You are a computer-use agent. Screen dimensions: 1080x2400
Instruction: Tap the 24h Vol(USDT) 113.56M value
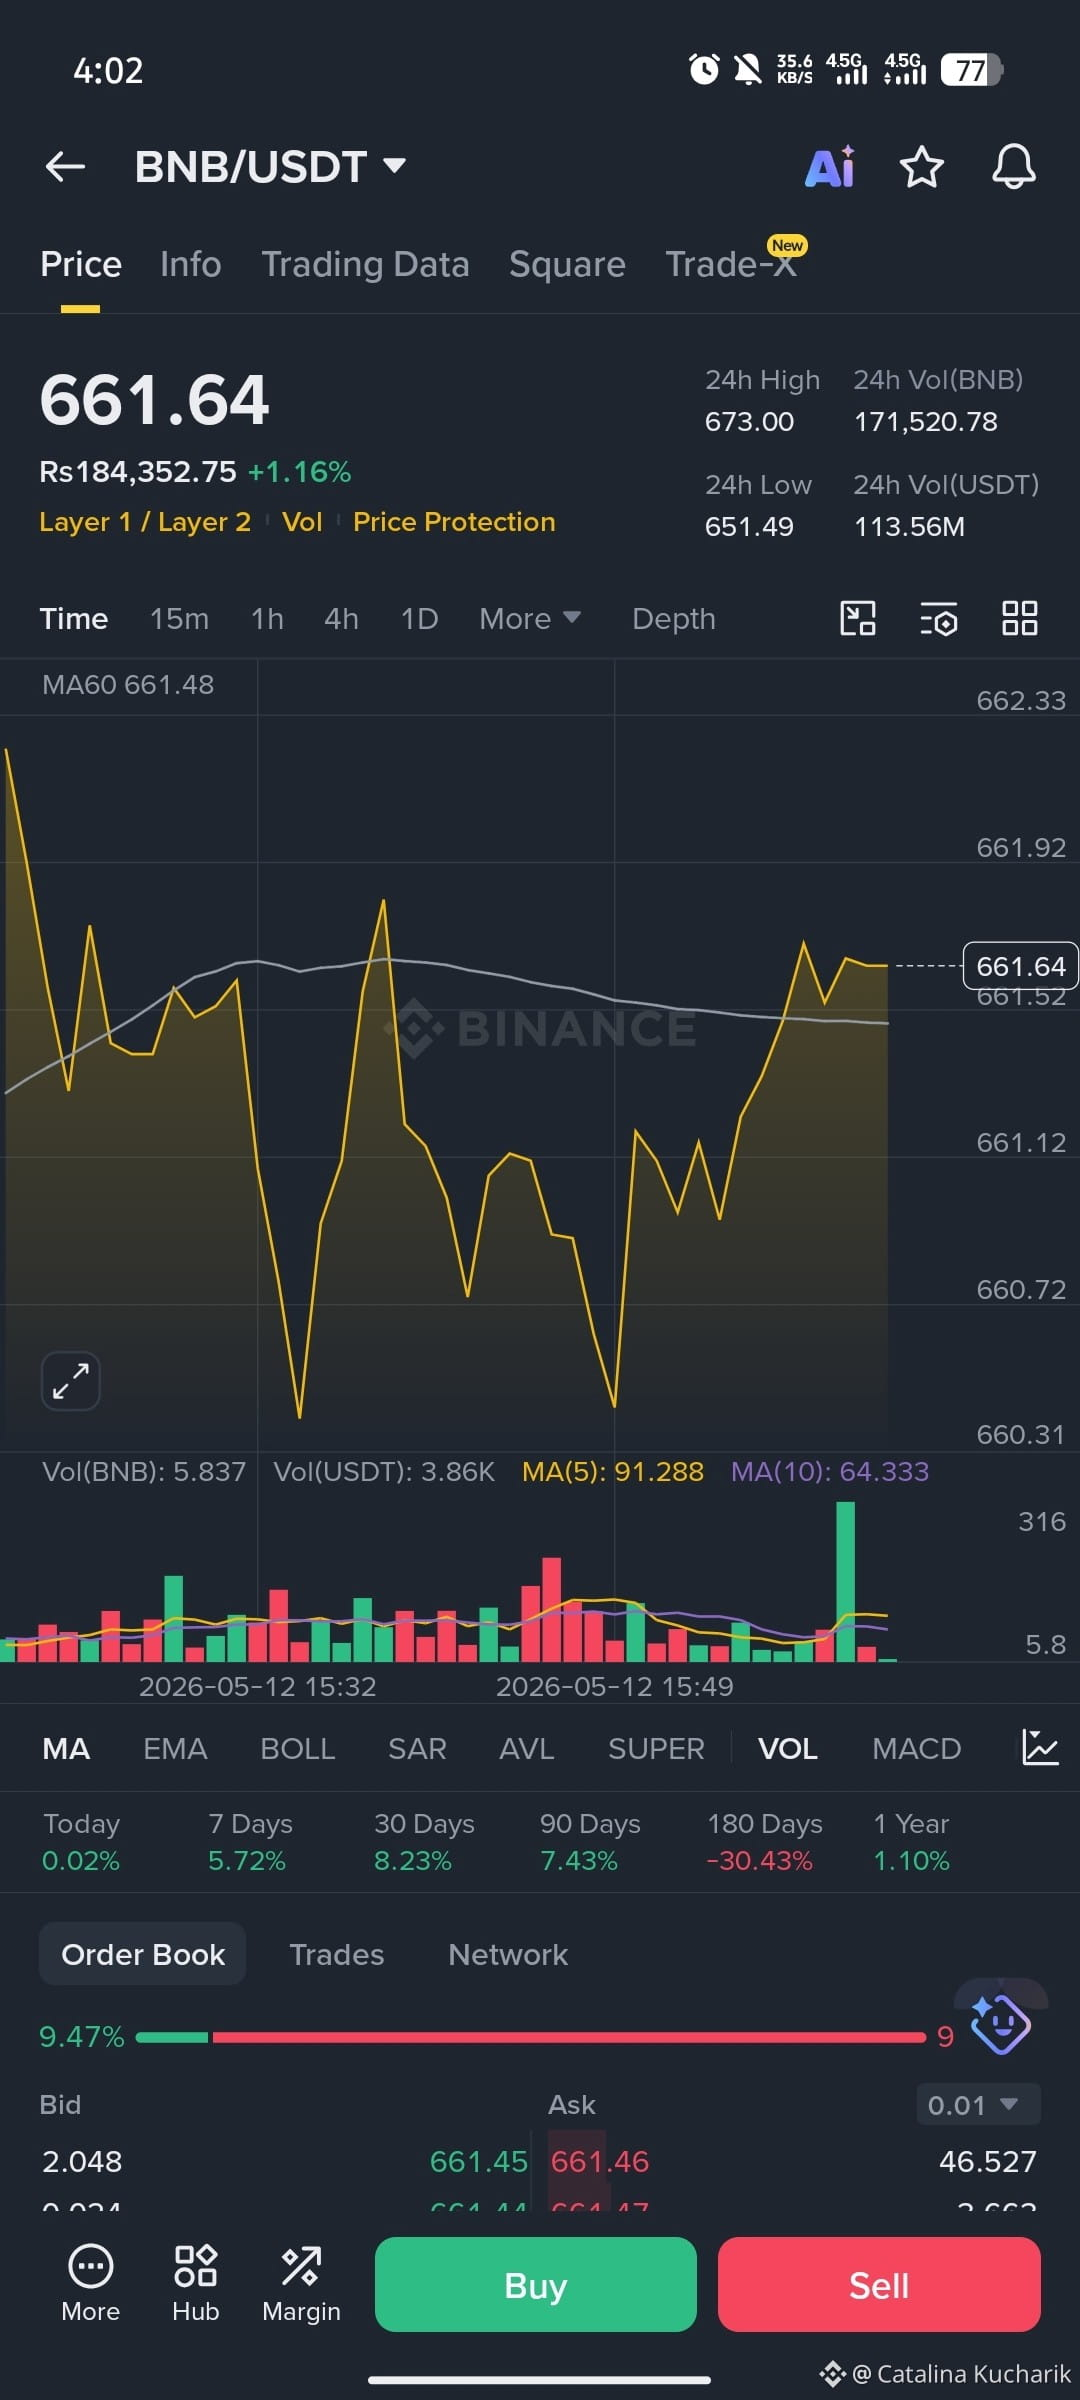point(909,527)
